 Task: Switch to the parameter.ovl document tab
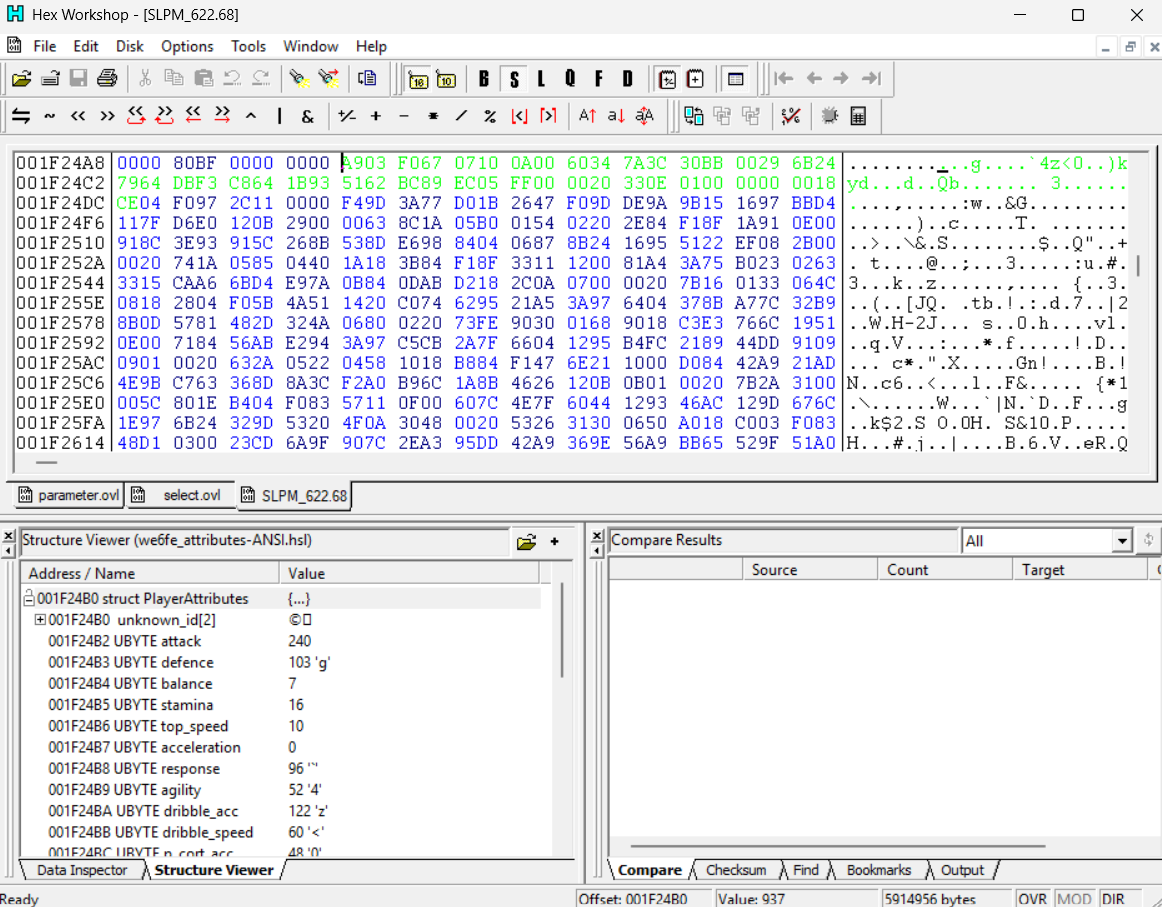68,495
